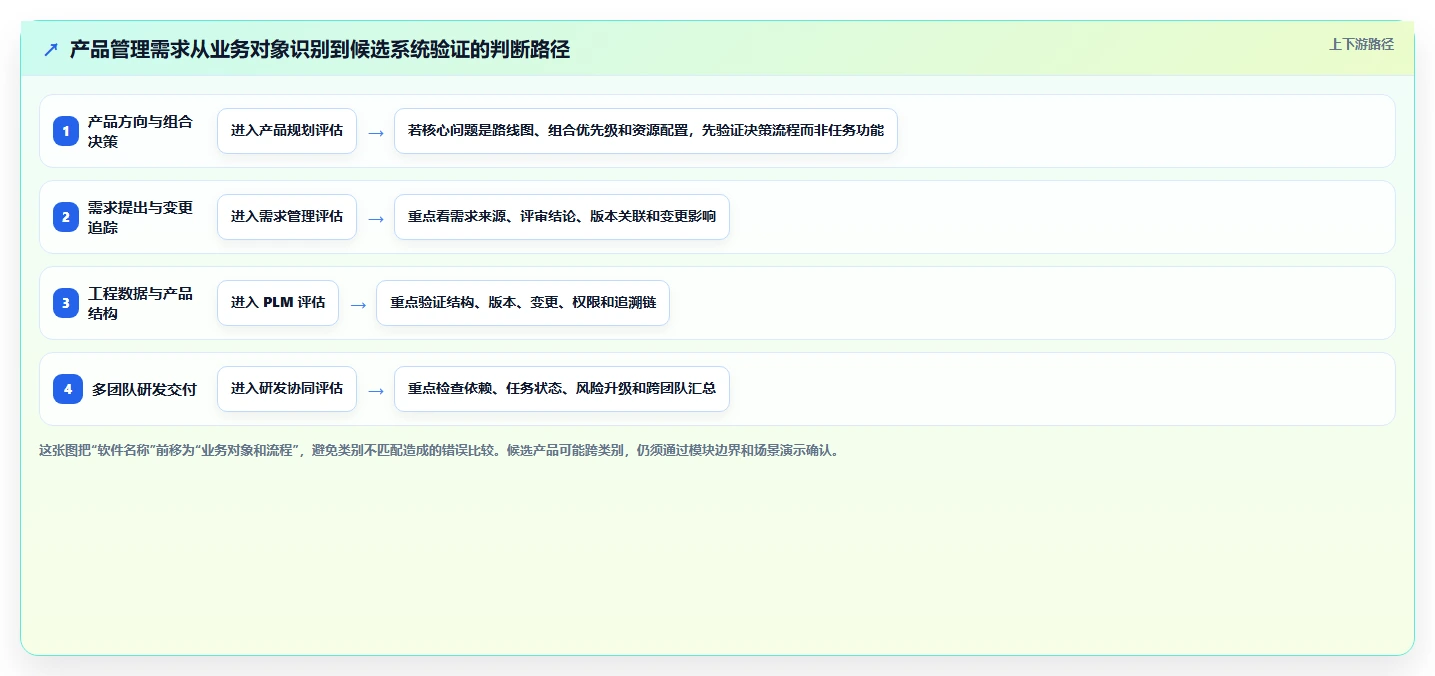Click the 工程数据与产品结构 label

click(140, 303)
